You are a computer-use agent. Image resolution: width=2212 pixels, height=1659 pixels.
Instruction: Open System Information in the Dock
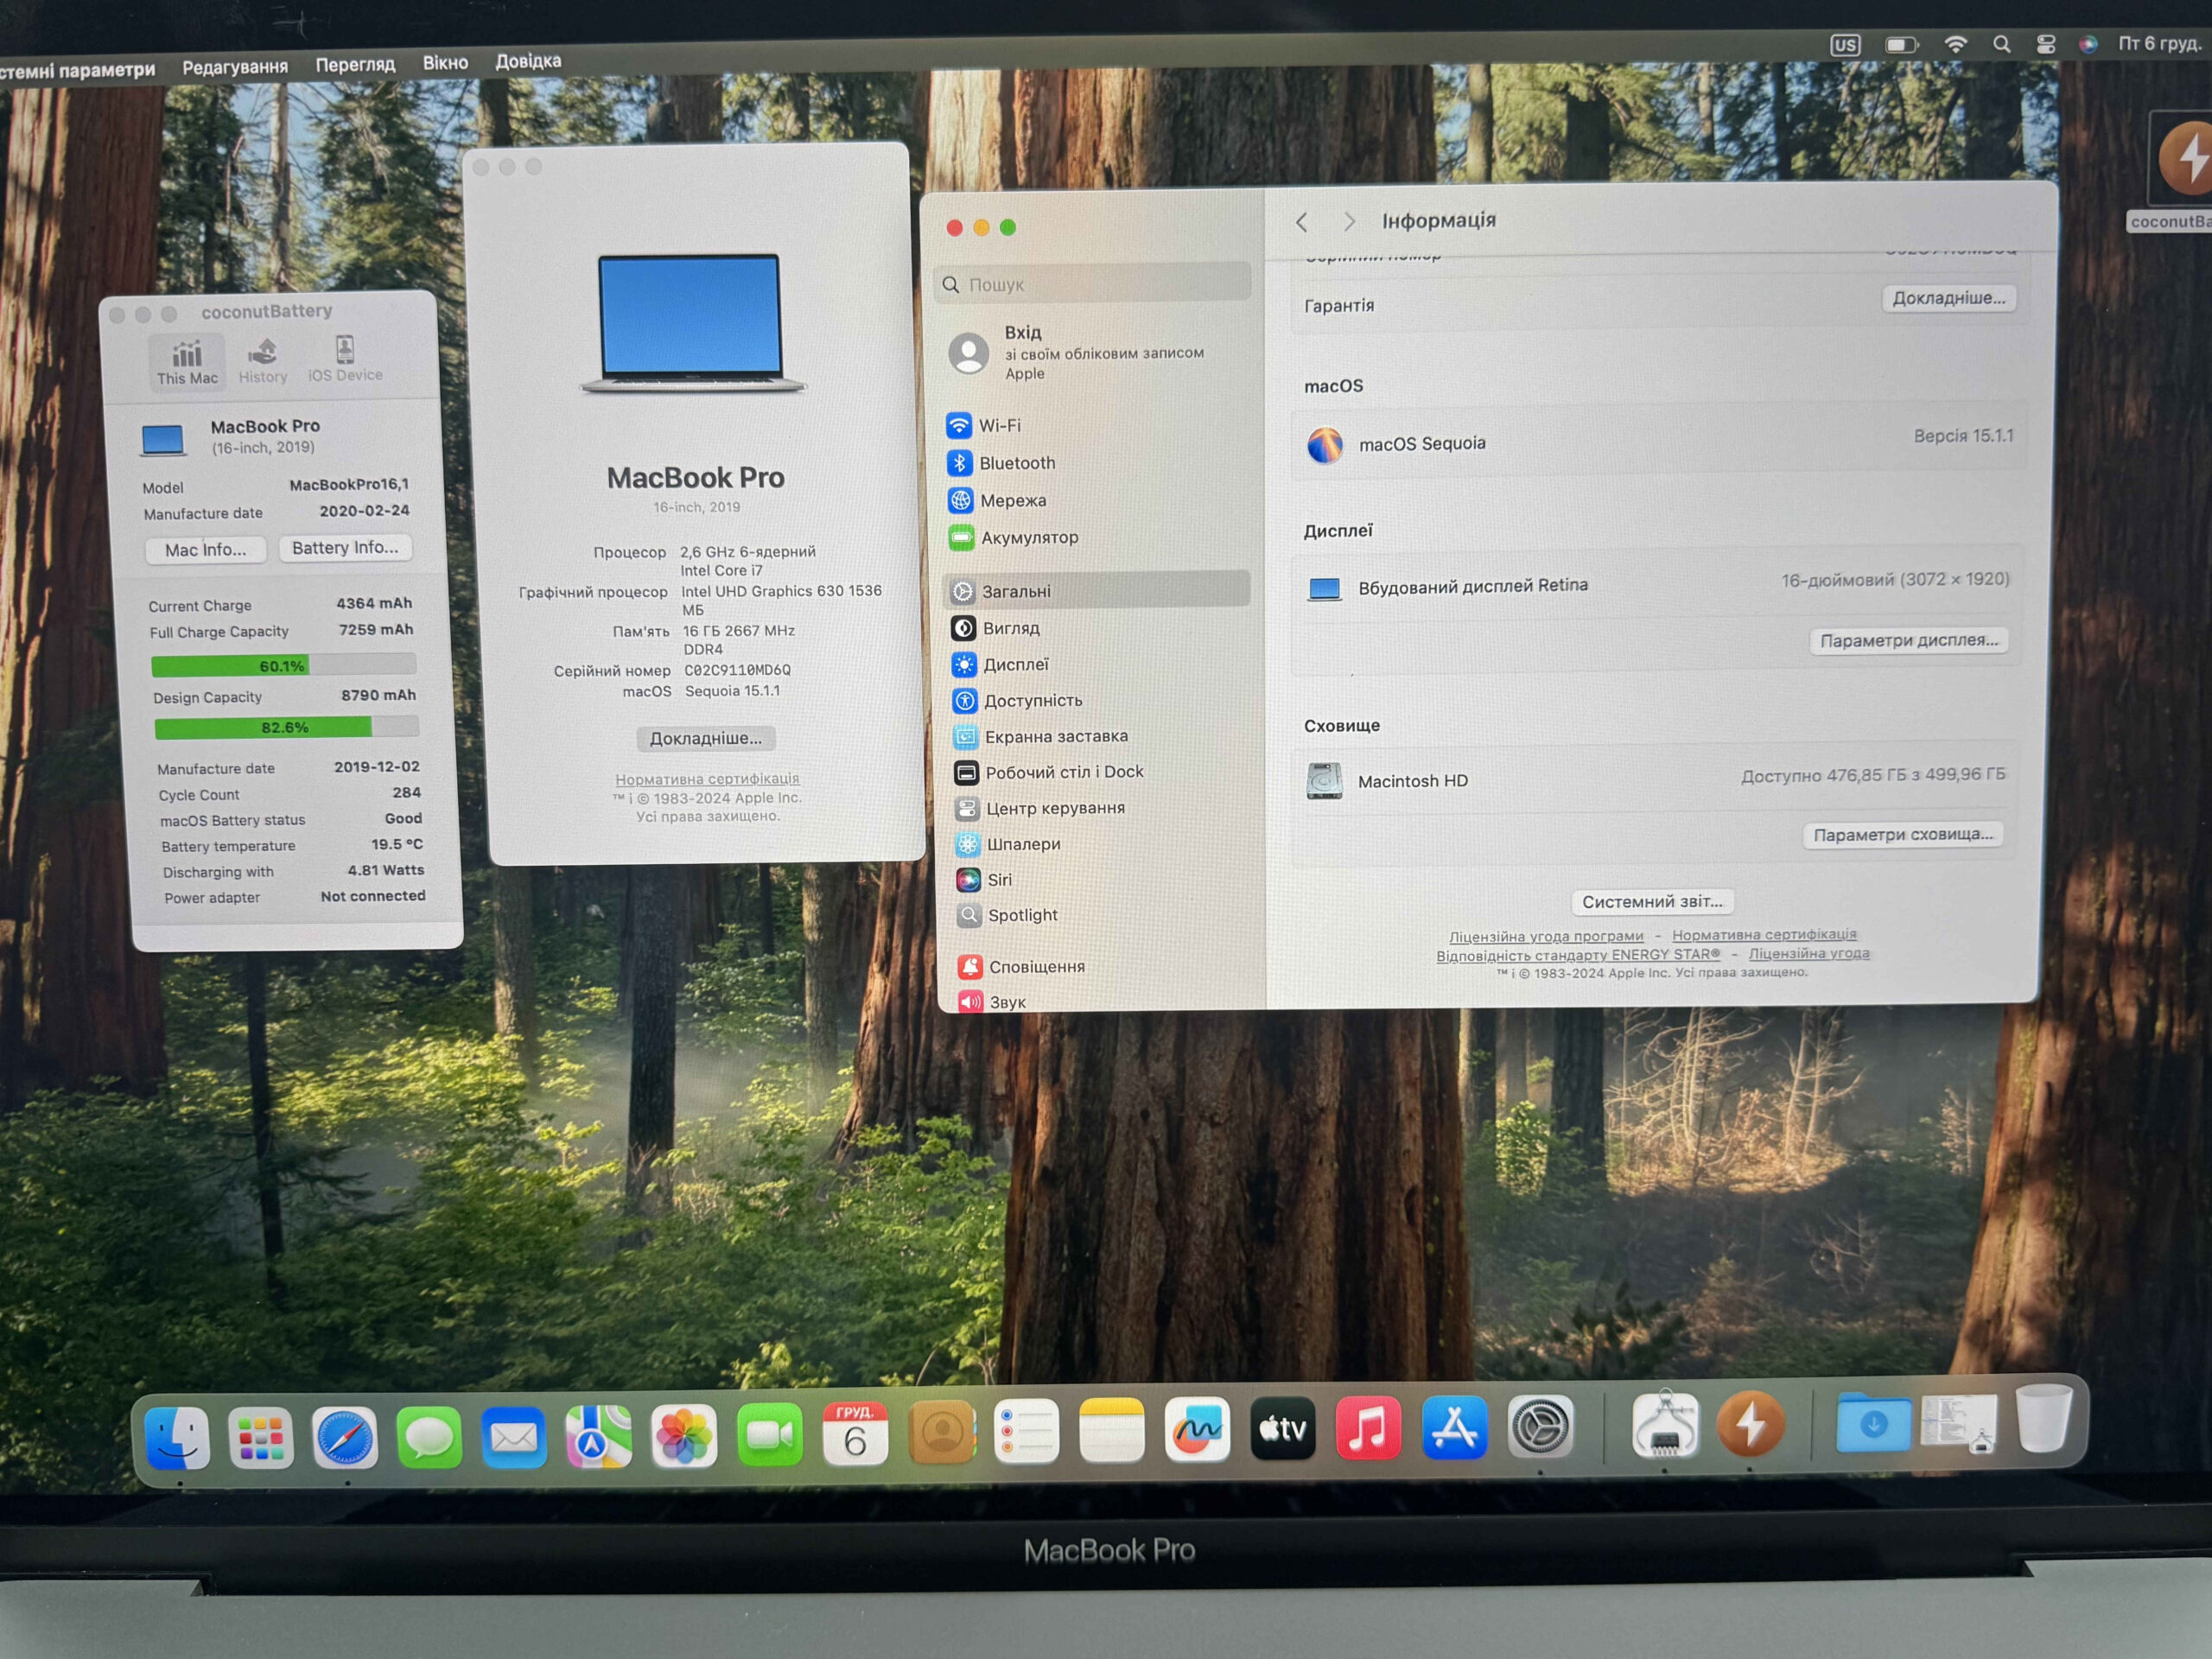coord(1664,1424)
